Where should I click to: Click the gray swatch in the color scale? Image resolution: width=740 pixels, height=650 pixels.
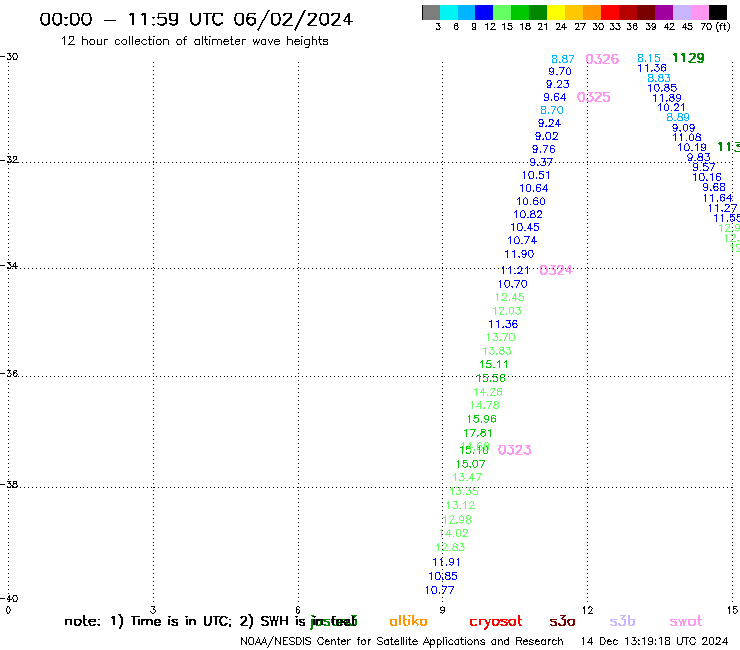tap(431, 12)
